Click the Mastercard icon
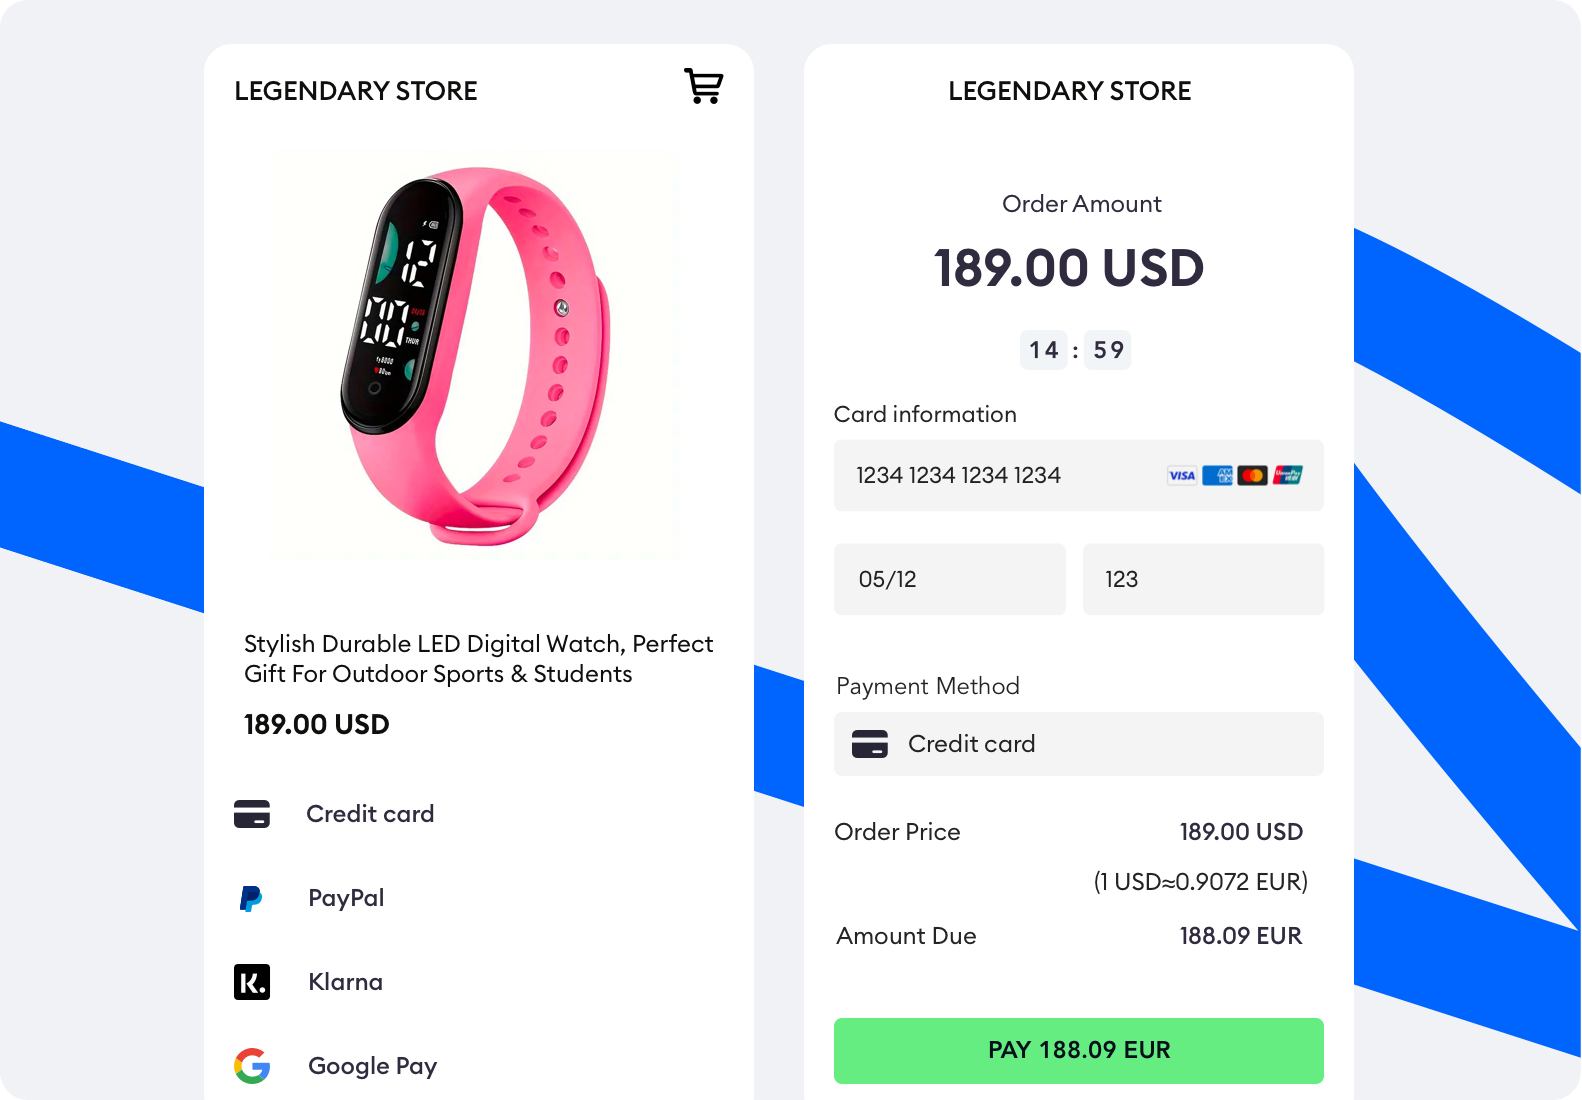 point(1252,476)
